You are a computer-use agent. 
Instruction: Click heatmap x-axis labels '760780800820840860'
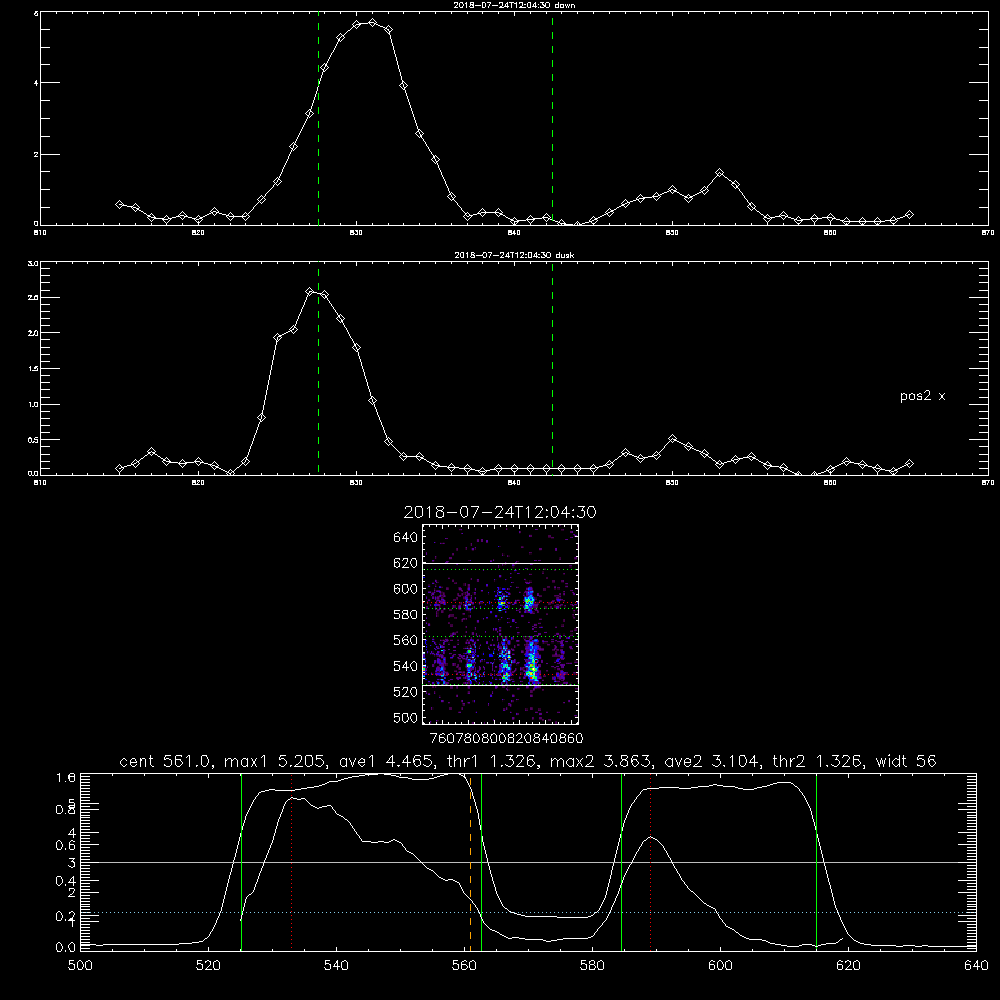(x=507, y=738)
